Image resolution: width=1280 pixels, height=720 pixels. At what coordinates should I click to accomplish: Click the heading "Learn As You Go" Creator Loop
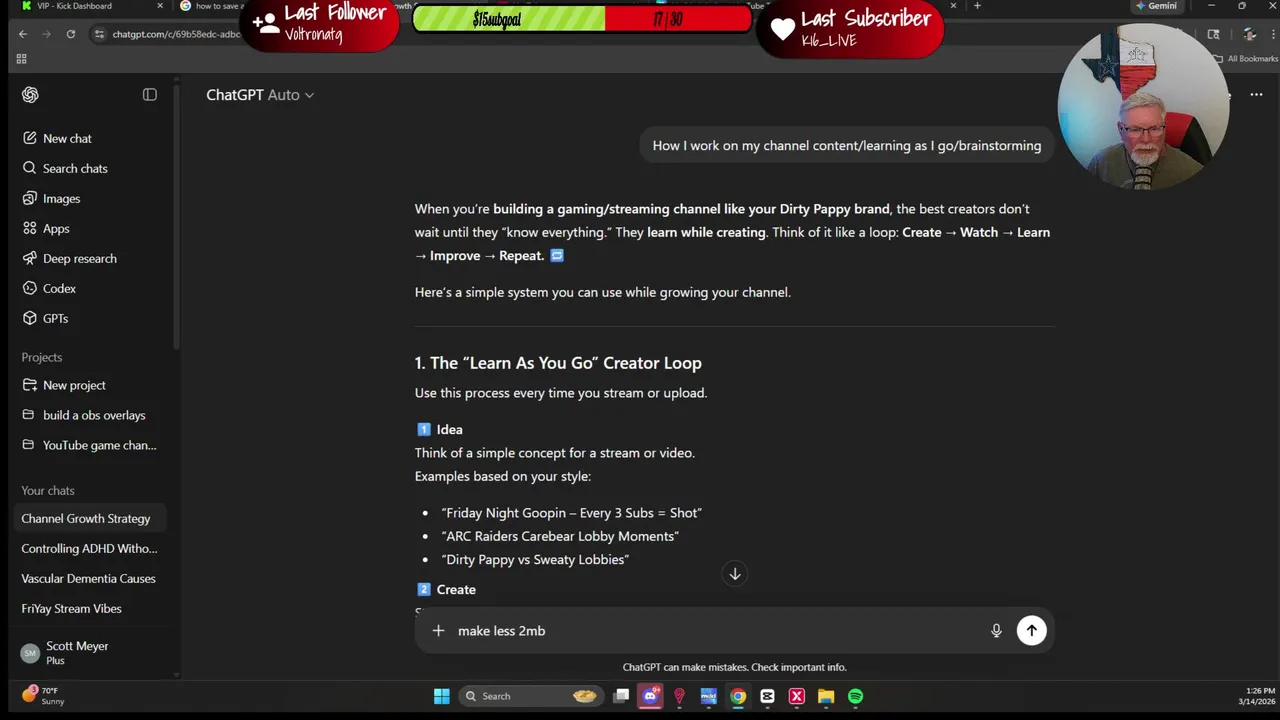coord(558,363)
